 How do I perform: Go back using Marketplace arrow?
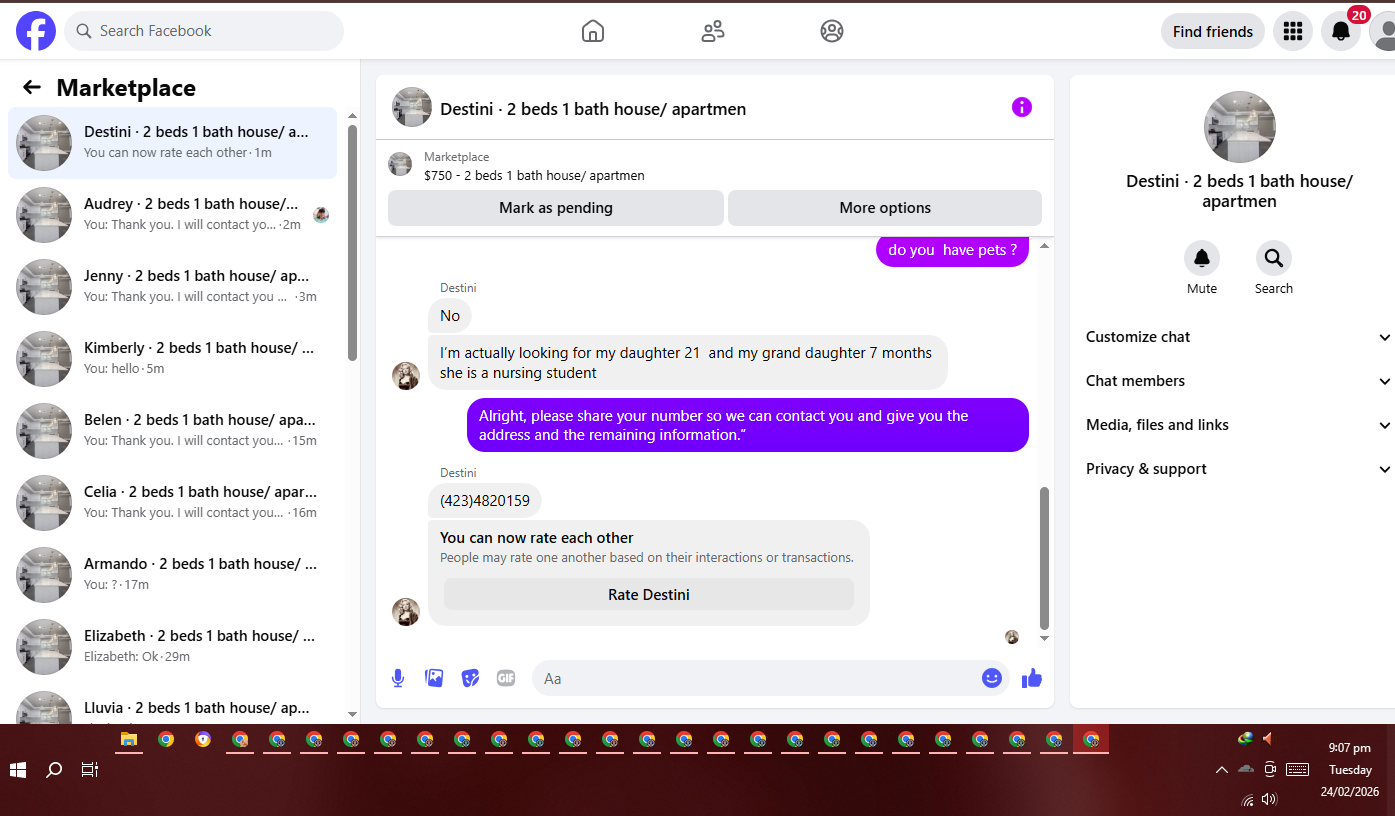[x=32, y=87]
